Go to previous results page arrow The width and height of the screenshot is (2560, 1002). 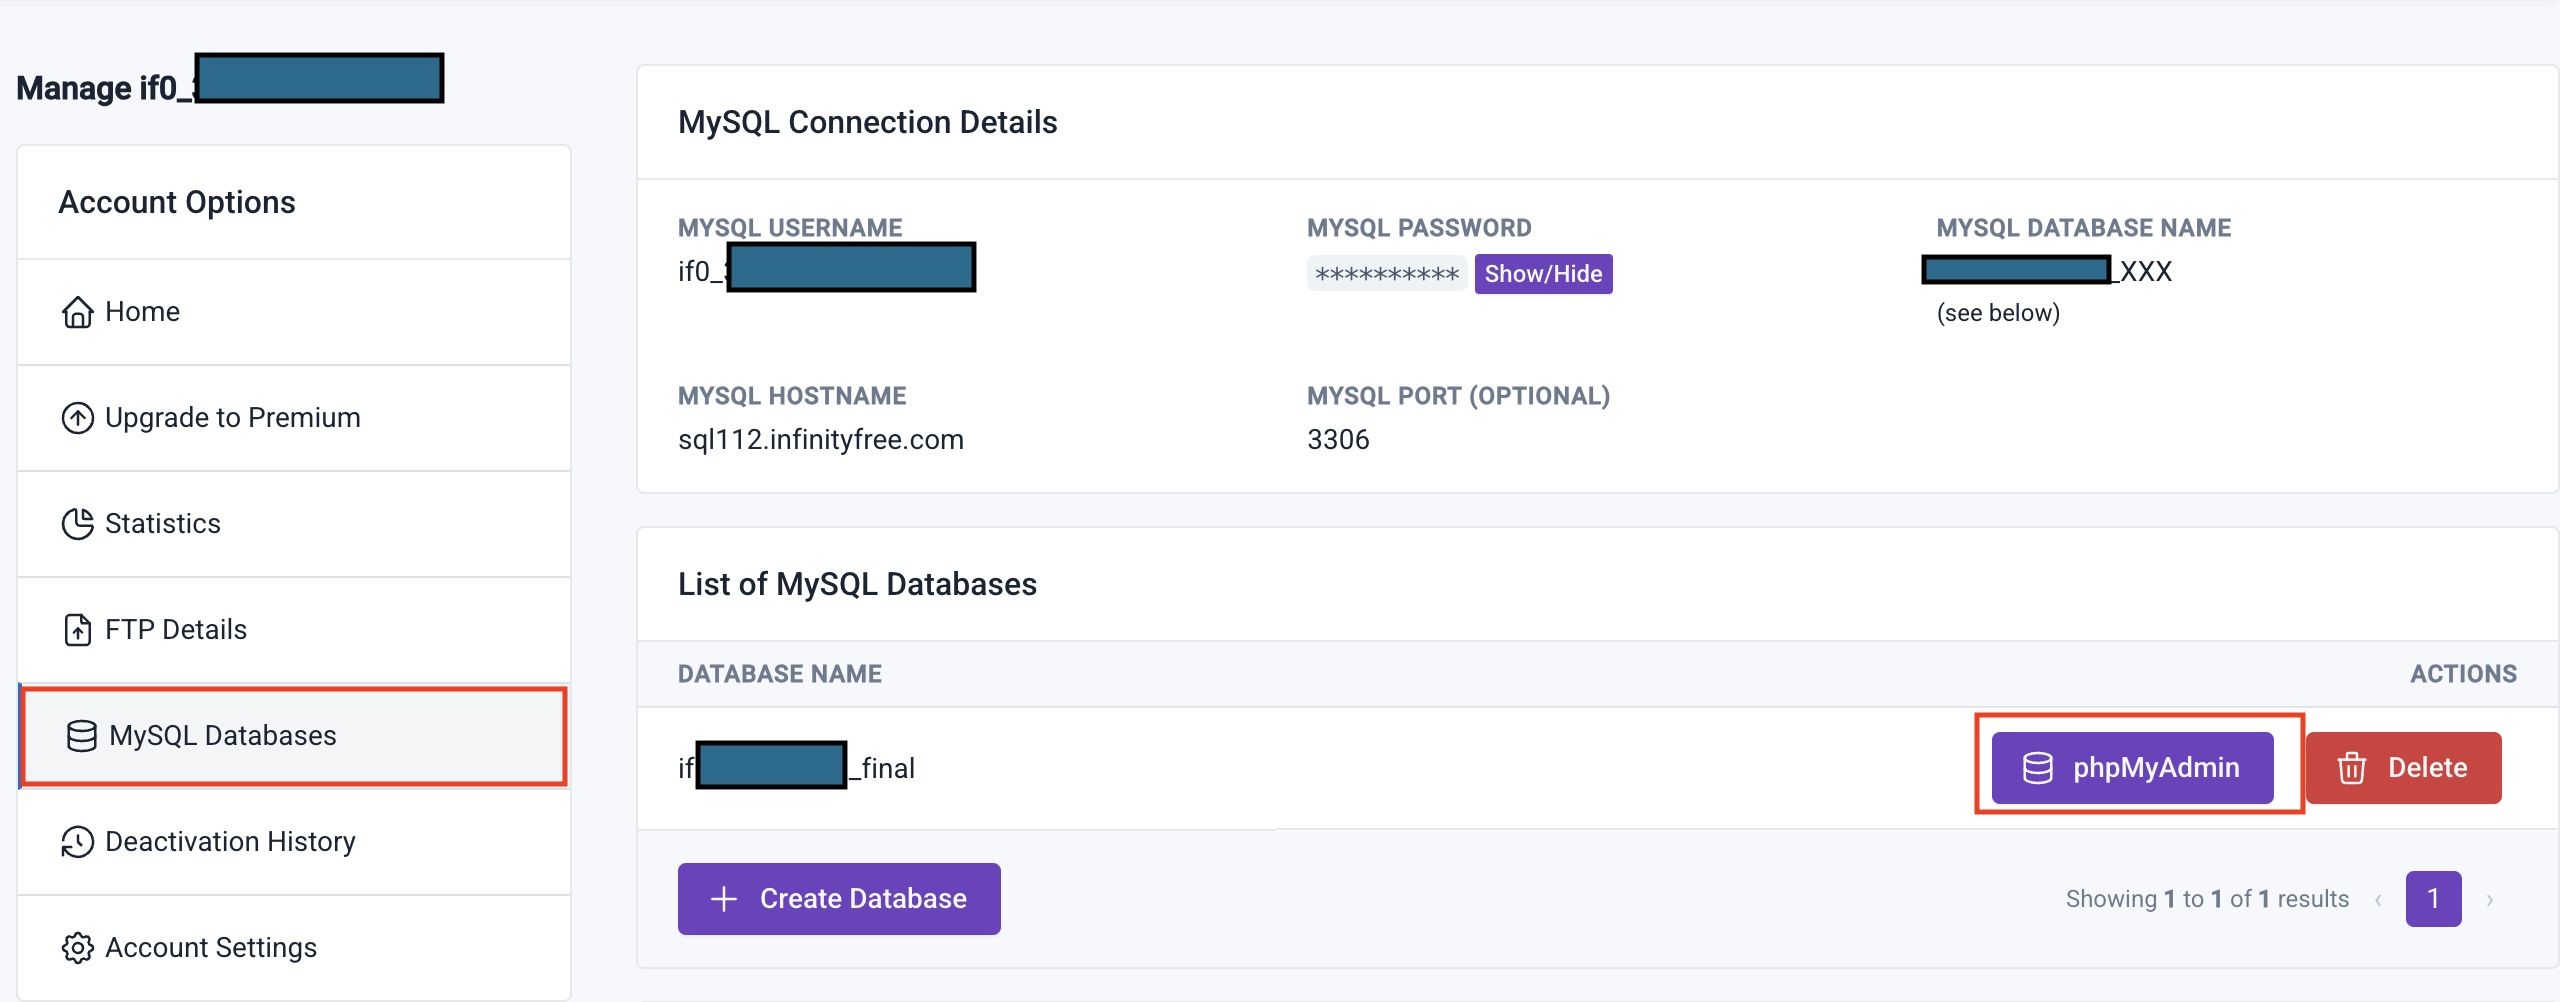coord(2378,900)
